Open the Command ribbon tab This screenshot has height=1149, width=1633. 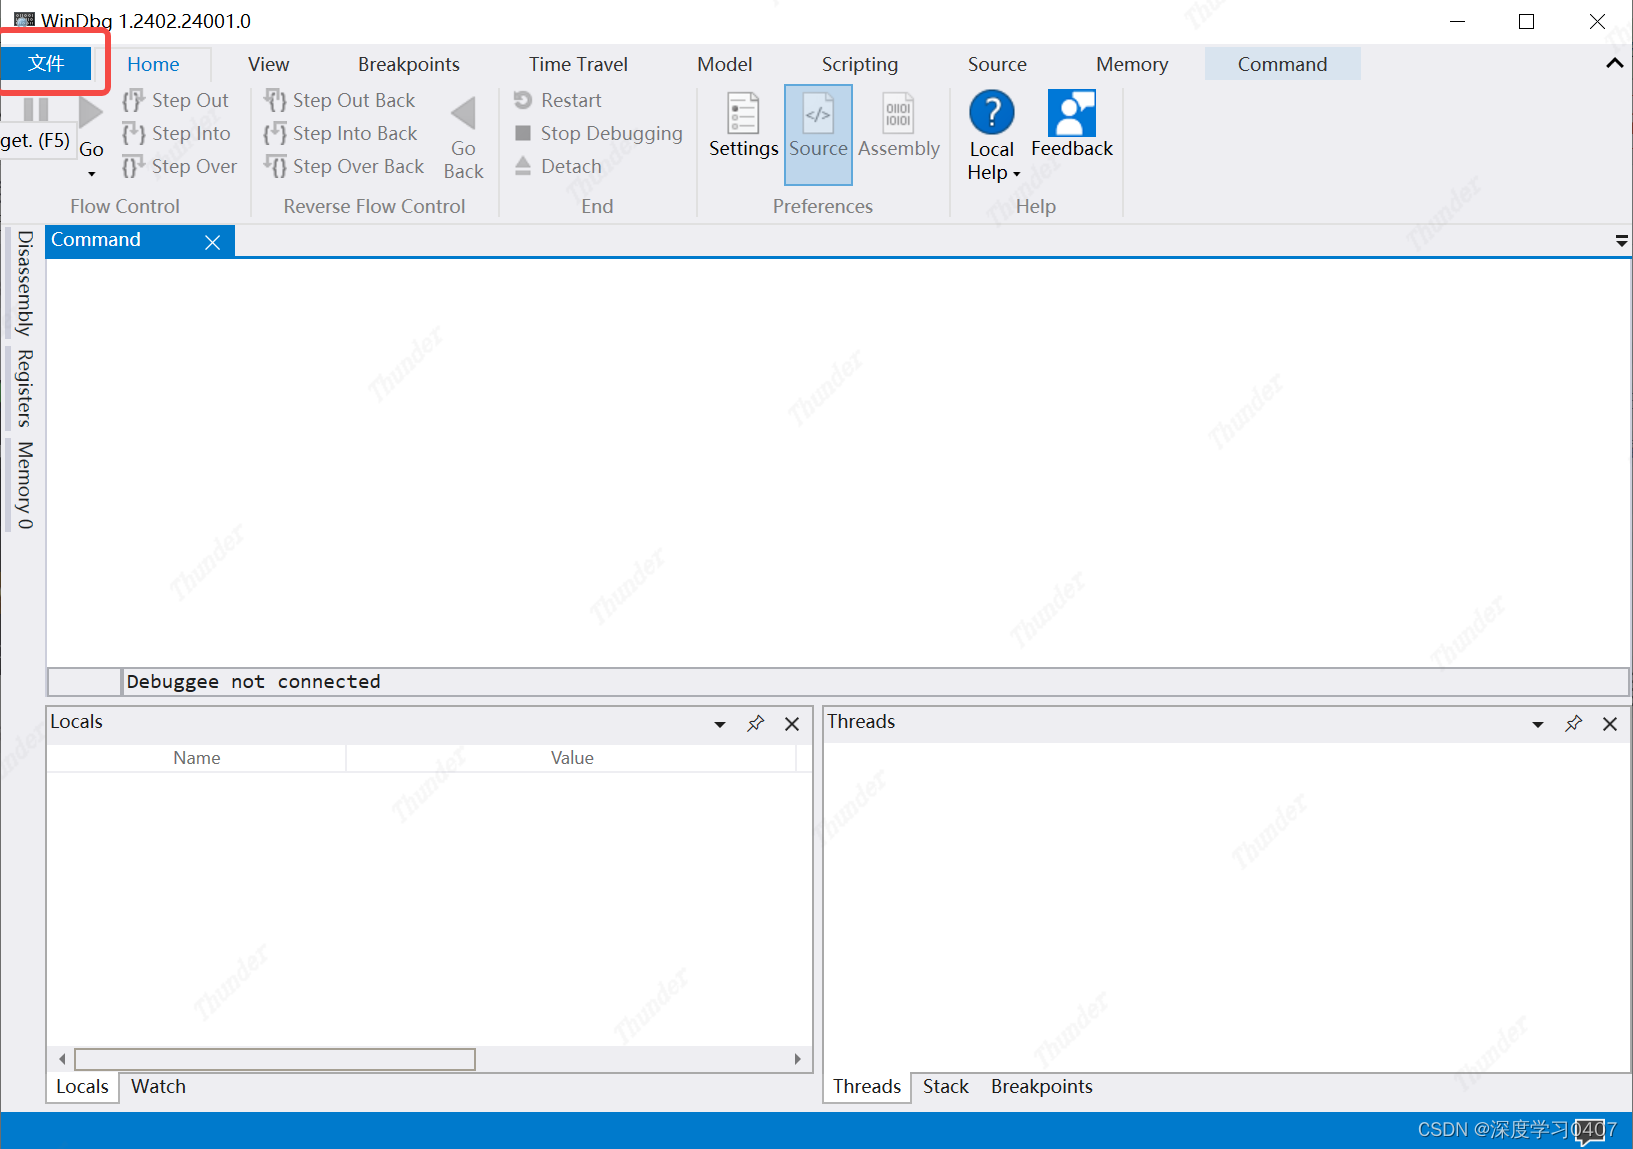click(x=1282, y=64)
